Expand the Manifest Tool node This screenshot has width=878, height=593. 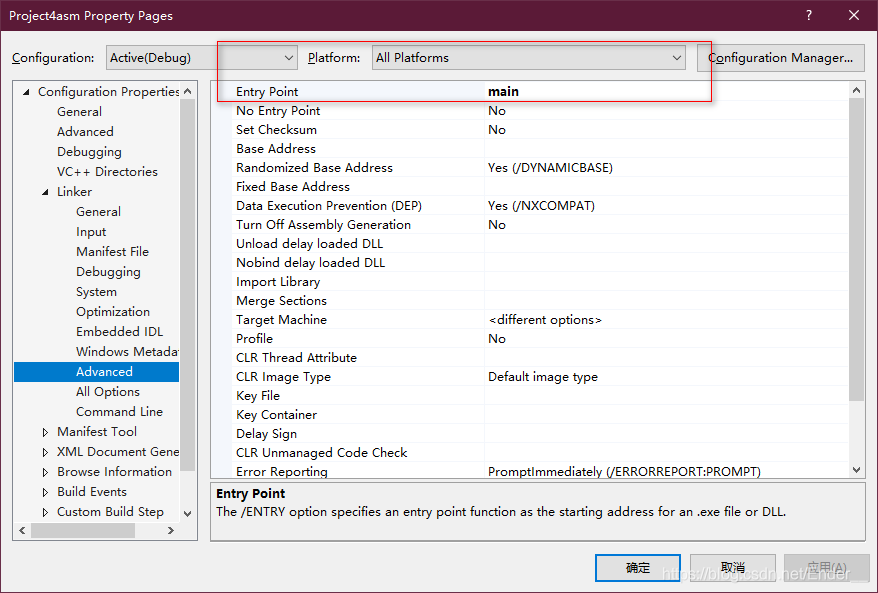[45, 432]
